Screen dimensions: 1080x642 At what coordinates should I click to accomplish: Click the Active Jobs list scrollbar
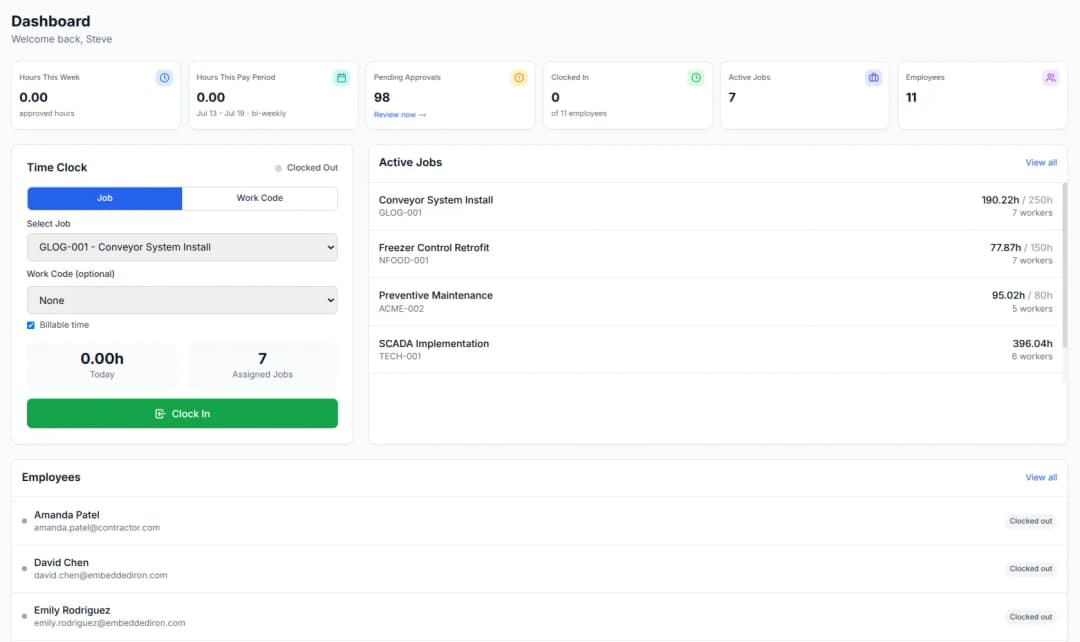1064,265
